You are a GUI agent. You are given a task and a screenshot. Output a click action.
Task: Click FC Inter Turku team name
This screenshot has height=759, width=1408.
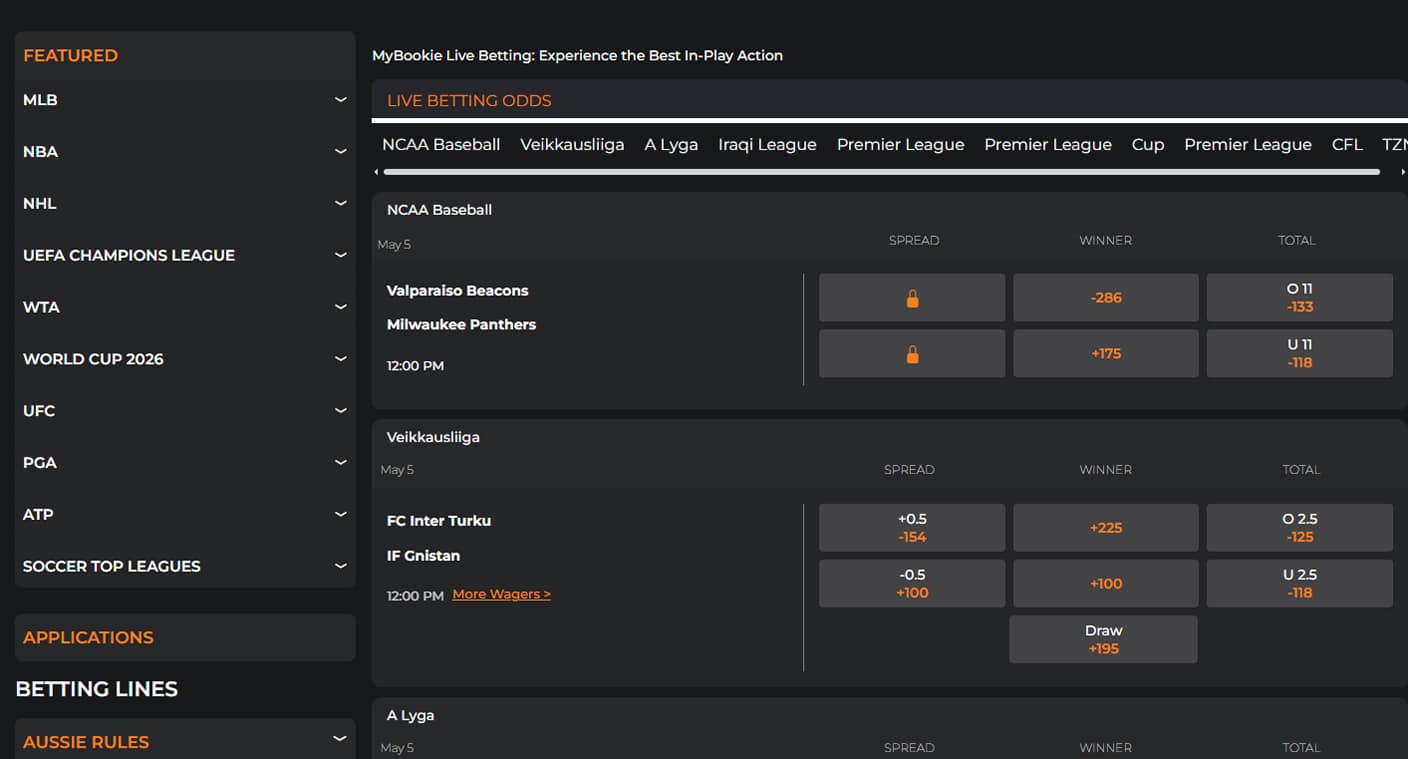[x=439, y=521]
